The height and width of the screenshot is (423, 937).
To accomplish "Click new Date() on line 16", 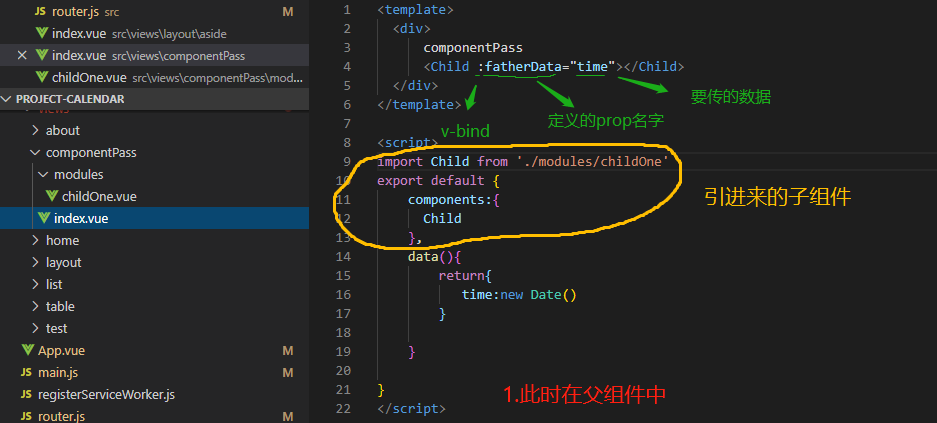I will (x=538, y=295).
